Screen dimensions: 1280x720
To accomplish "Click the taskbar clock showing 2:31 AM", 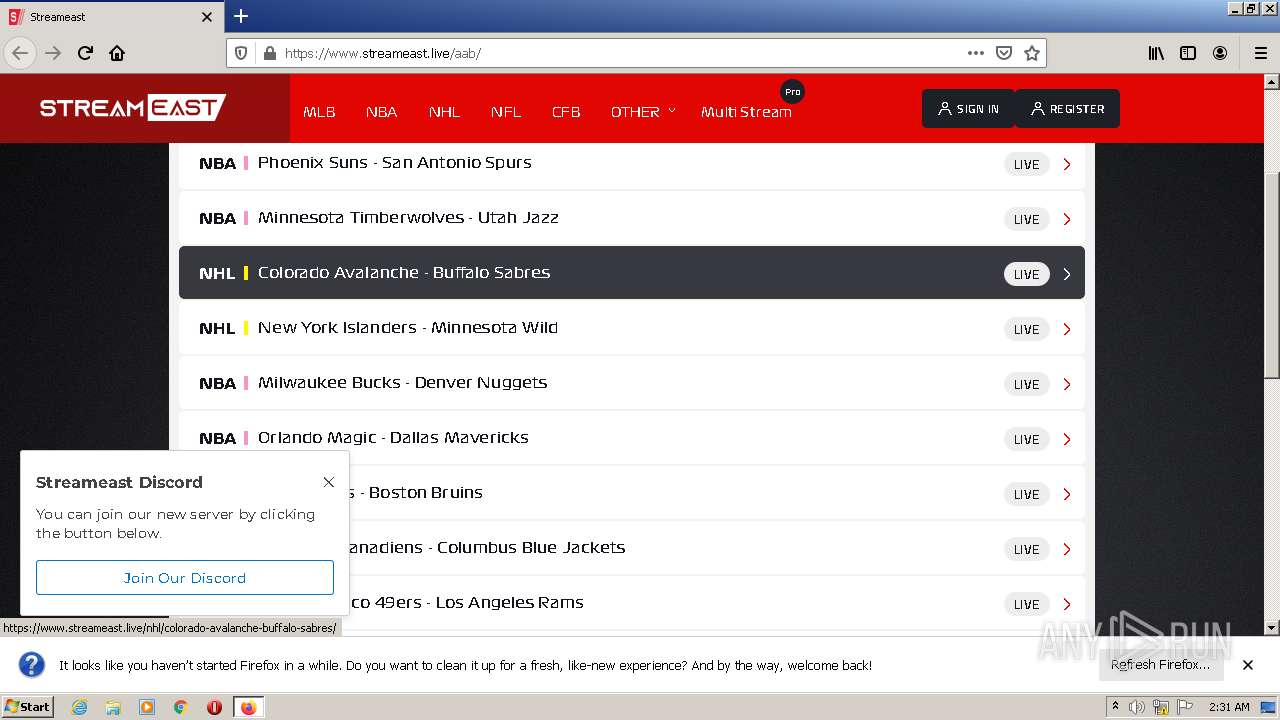I will pyautogui.click(x=1229, y=707).
